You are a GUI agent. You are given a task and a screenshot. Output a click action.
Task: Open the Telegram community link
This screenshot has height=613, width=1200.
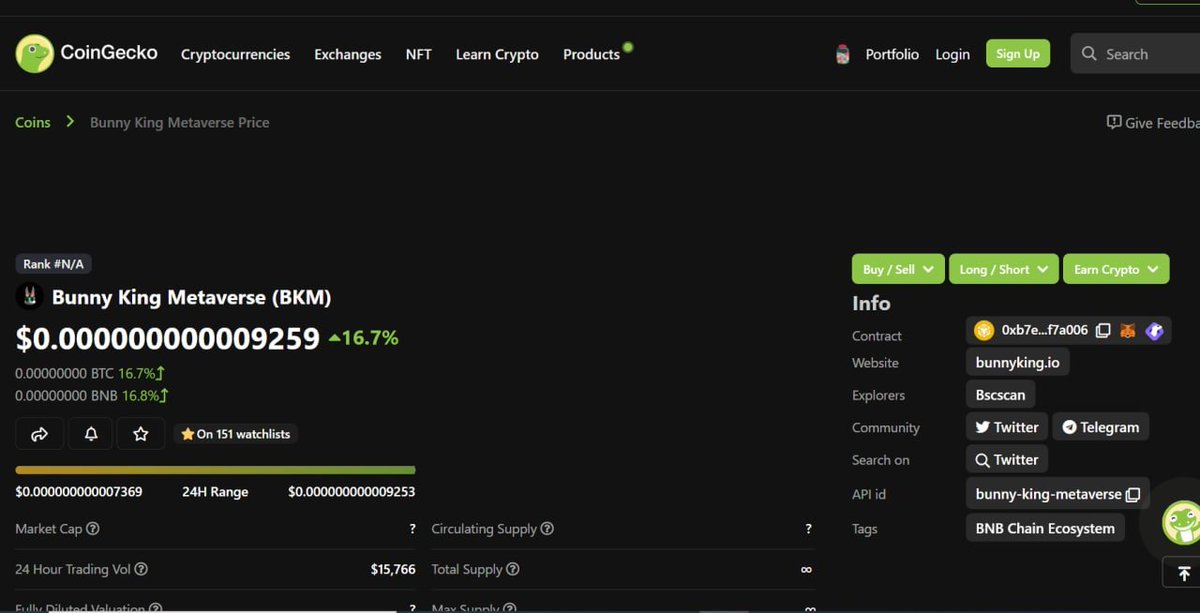pos(1100,427)
